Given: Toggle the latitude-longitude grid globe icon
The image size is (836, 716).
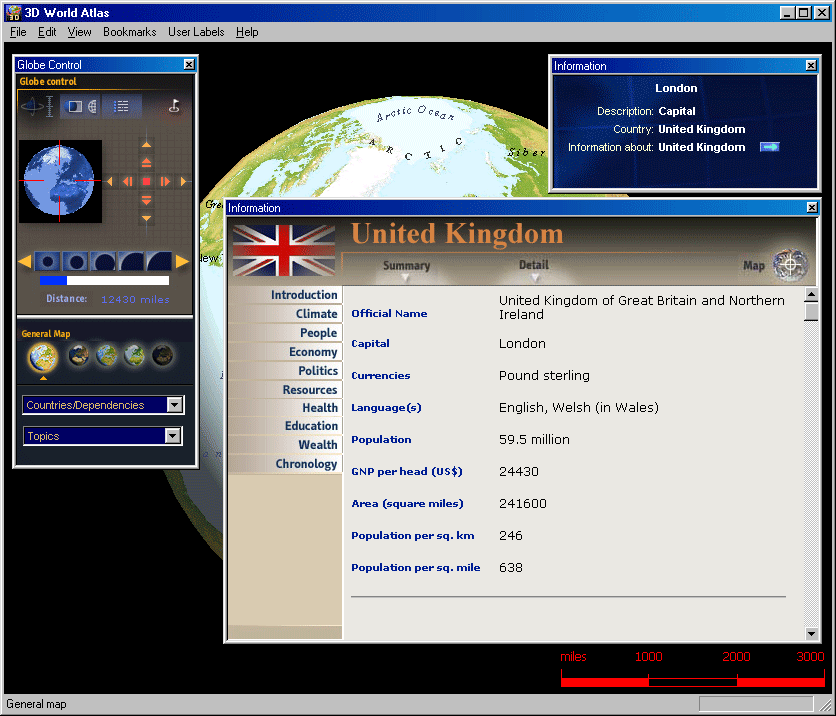Looking at the screenshot, I should click(x=92, y=107).
